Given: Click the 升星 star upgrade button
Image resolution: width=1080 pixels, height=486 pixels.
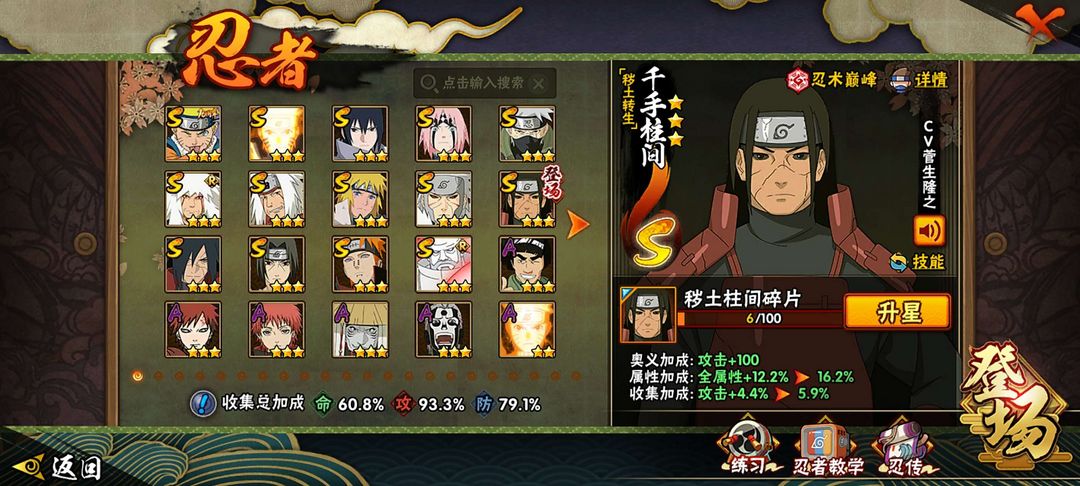Looking at the screenshot, I should pos(897,312).
